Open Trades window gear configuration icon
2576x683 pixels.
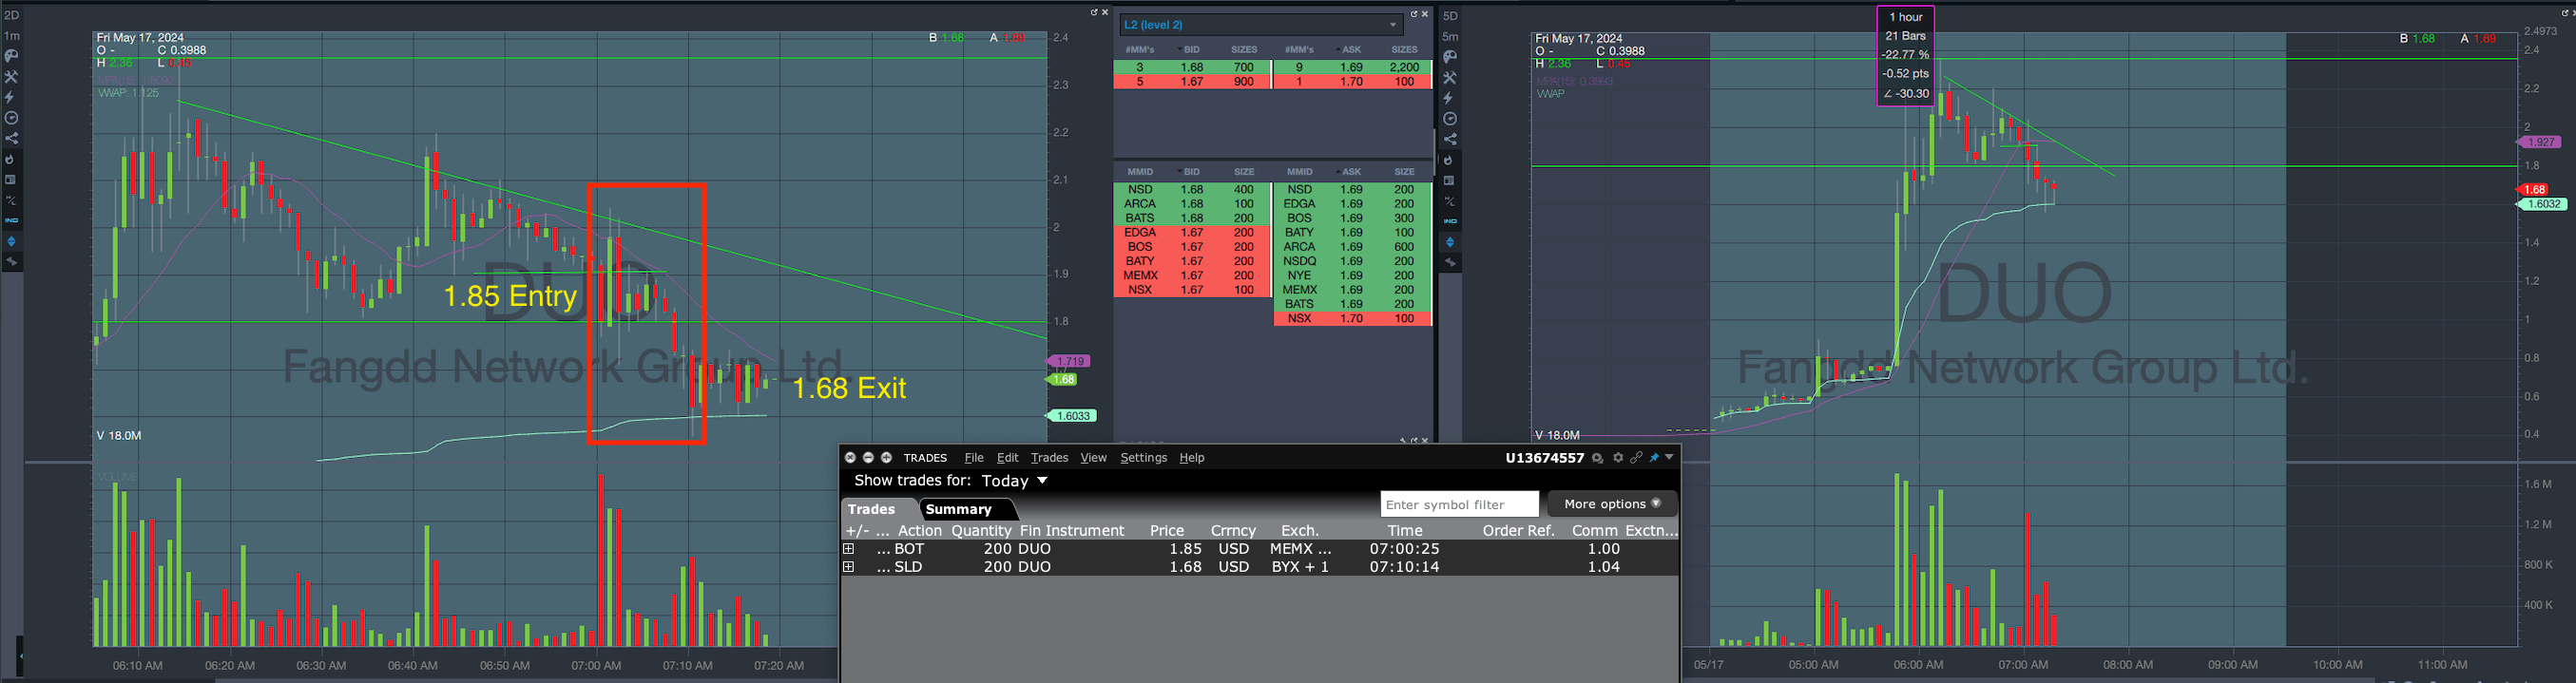tap(1618, 458)
